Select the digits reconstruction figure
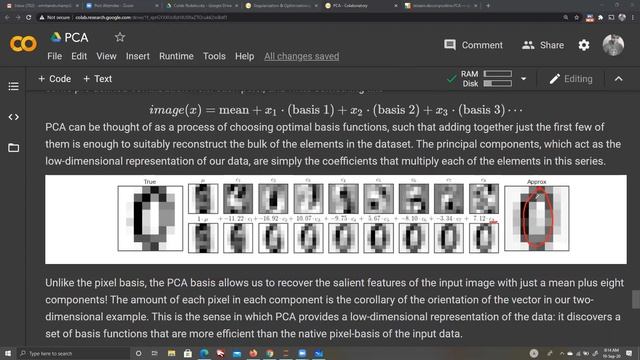The height and width of the screenshot is (360, 640). [336, 219]
